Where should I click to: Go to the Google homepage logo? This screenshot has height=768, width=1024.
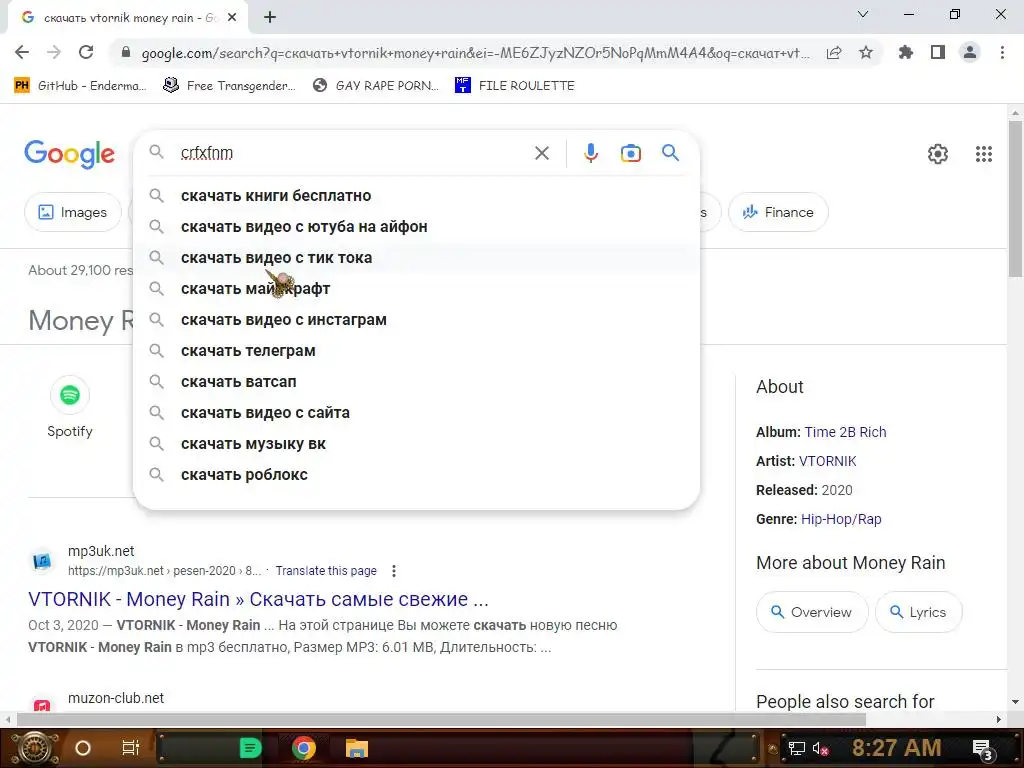[70, 154]
